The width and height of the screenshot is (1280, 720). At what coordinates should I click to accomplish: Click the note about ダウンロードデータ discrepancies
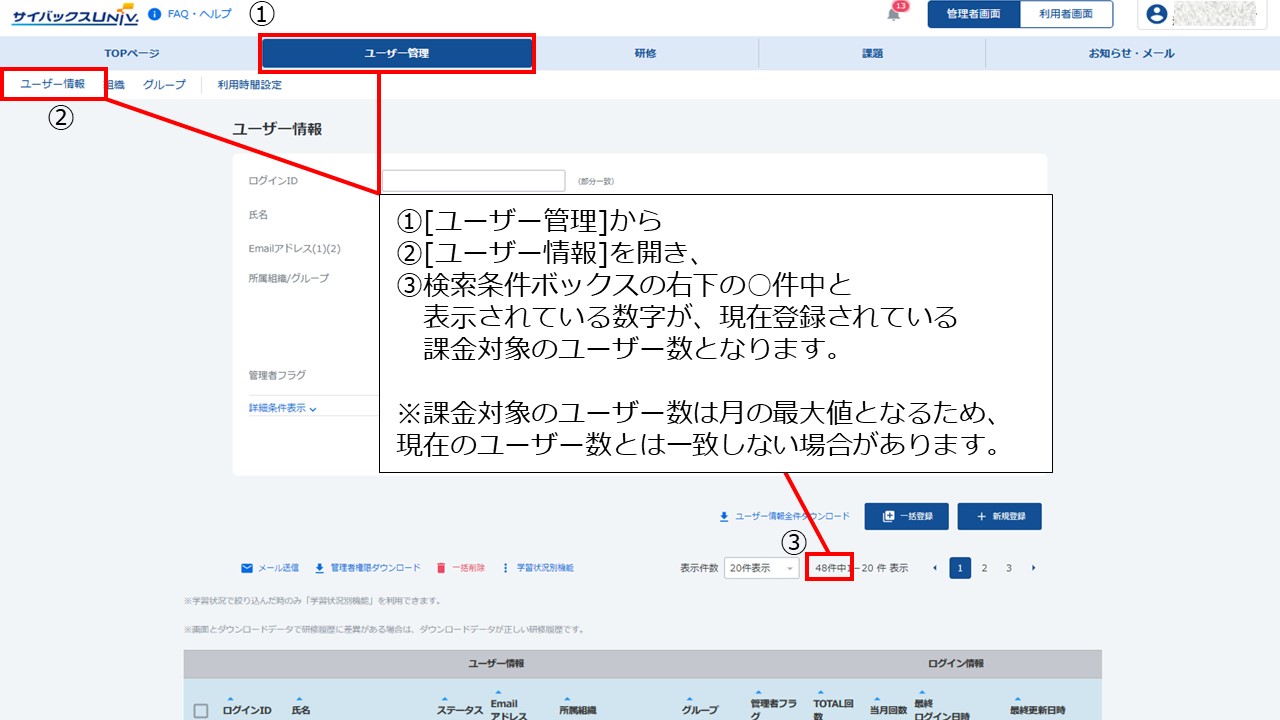pyautogui.click(x=384, y=630)
